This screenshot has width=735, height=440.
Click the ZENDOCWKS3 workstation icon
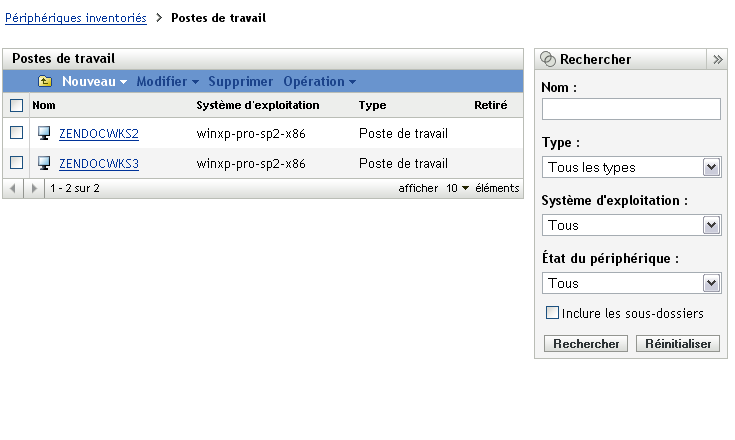(44, 163)
